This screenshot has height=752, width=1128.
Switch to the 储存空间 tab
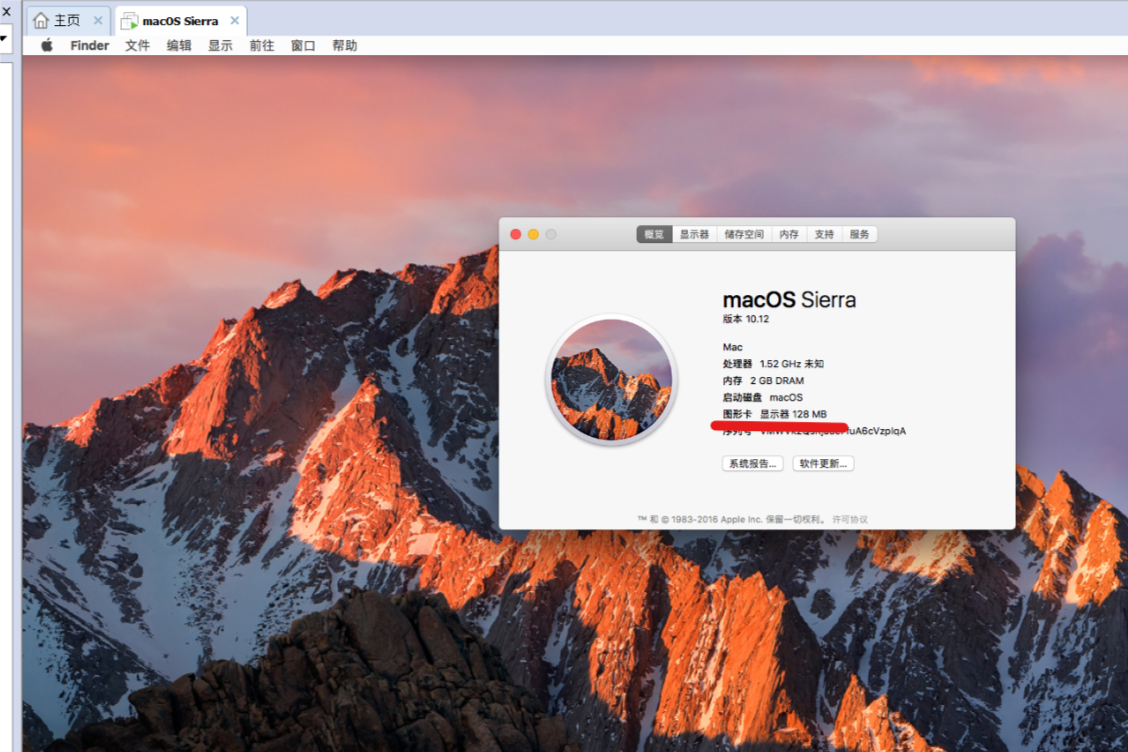(x=744, y=235)
